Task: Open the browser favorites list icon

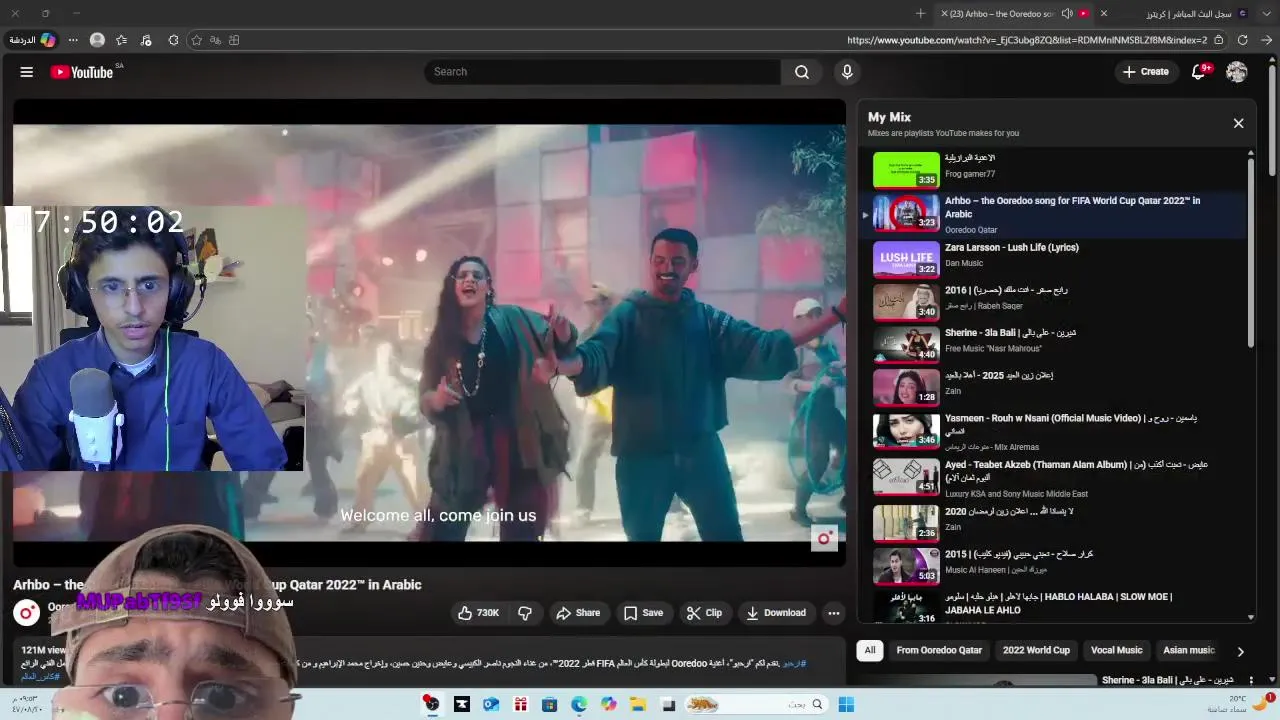Action: point(121,40)
